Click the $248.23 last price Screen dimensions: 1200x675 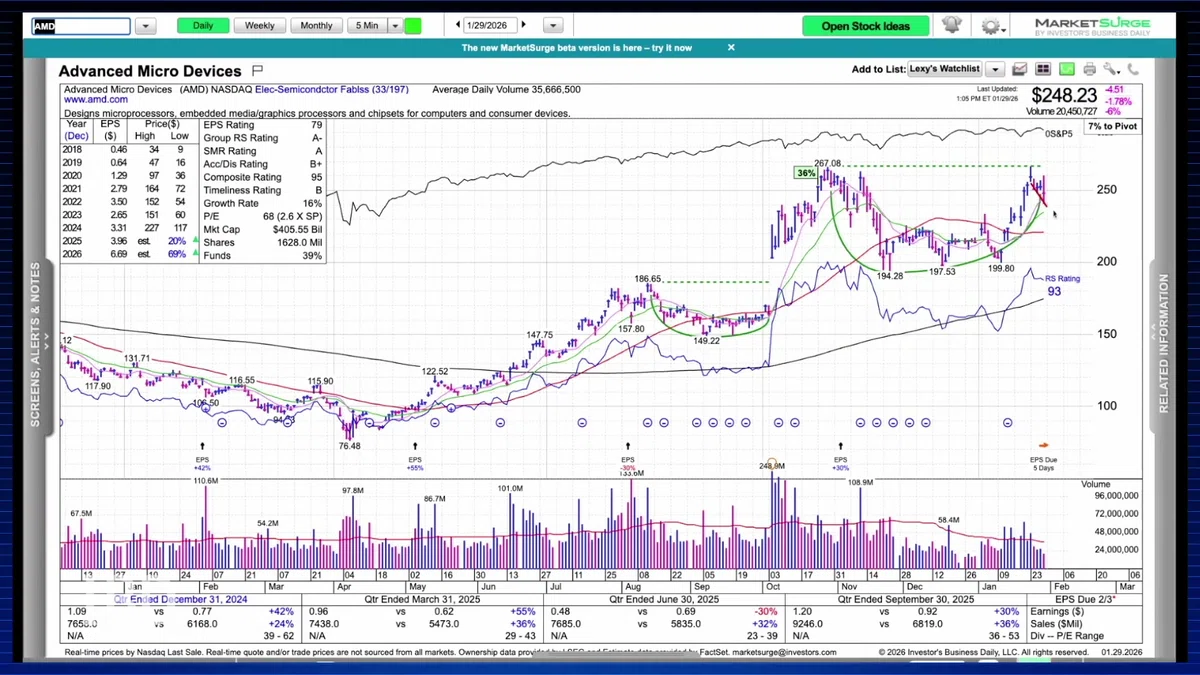1064,95
